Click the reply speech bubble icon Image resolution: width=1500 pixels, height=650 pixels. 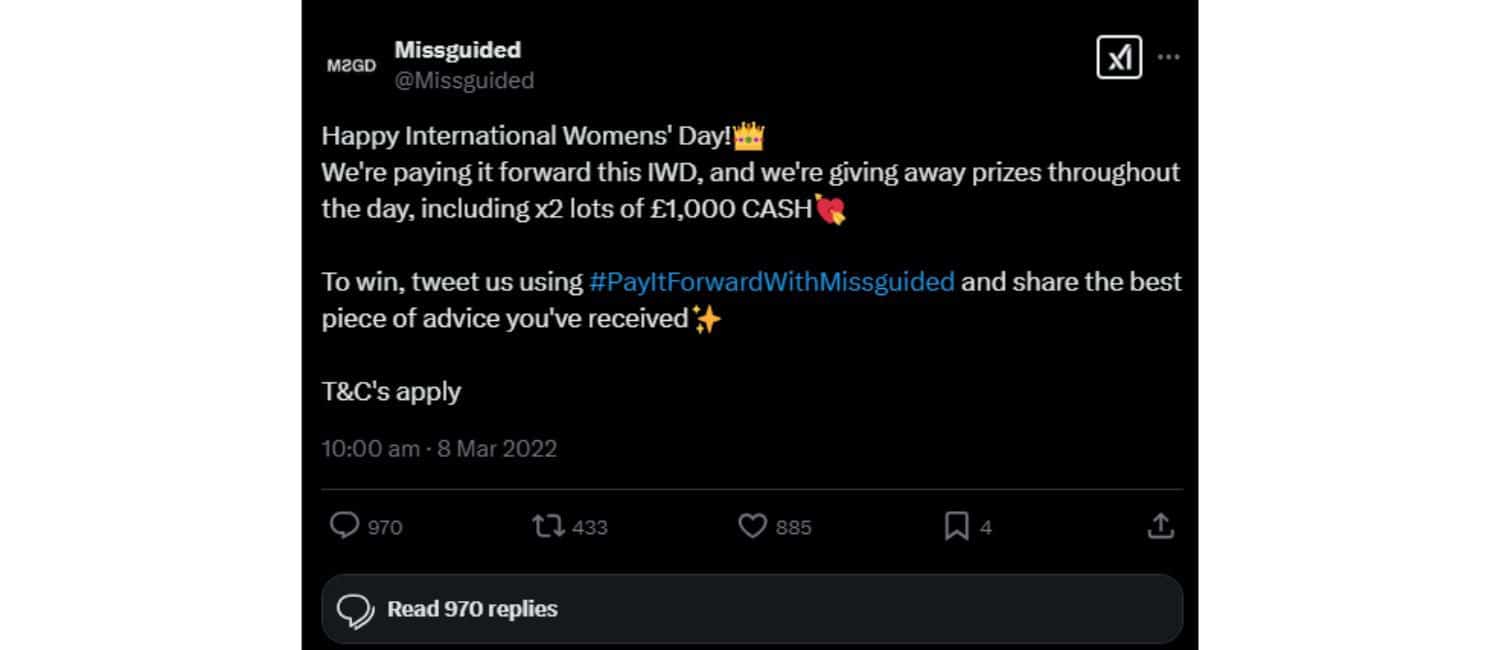[x=344, y=526]
